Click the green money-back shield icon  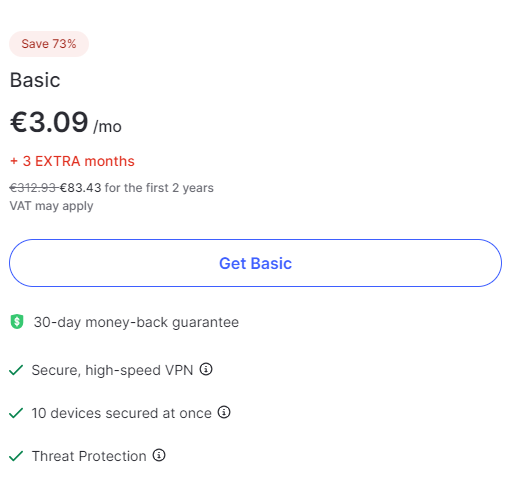point(17,322)
